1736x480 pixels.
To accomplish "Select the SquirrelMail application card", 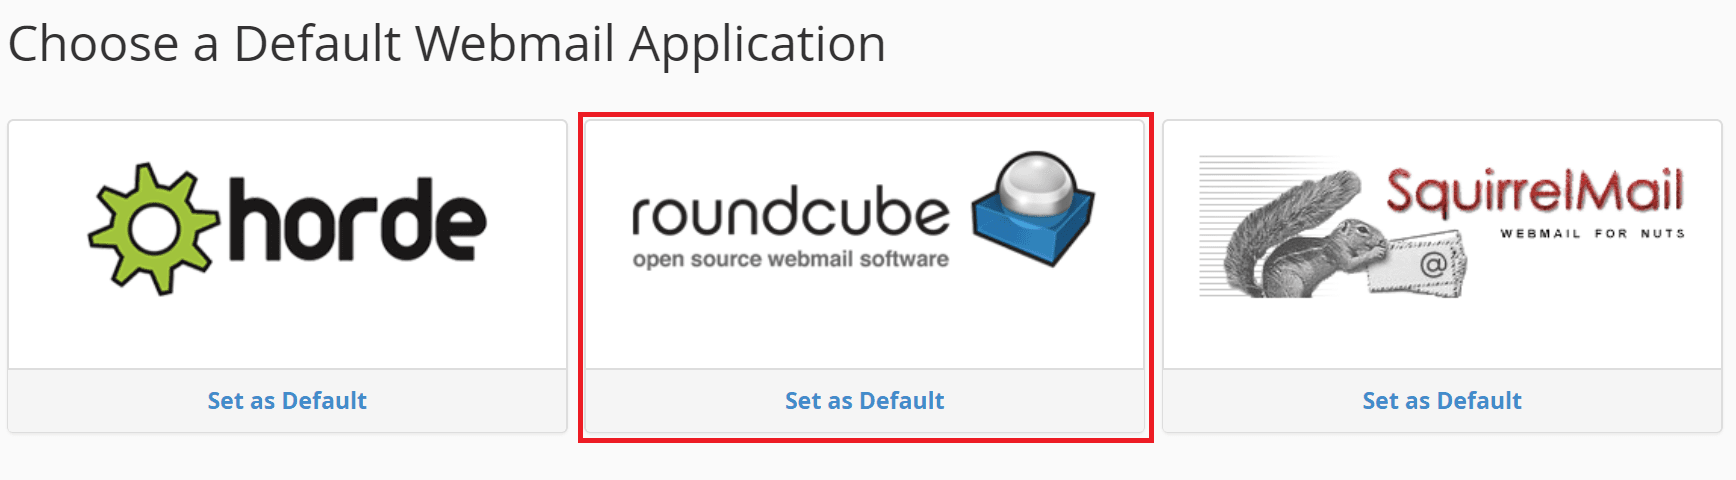I will point(1442,277).
